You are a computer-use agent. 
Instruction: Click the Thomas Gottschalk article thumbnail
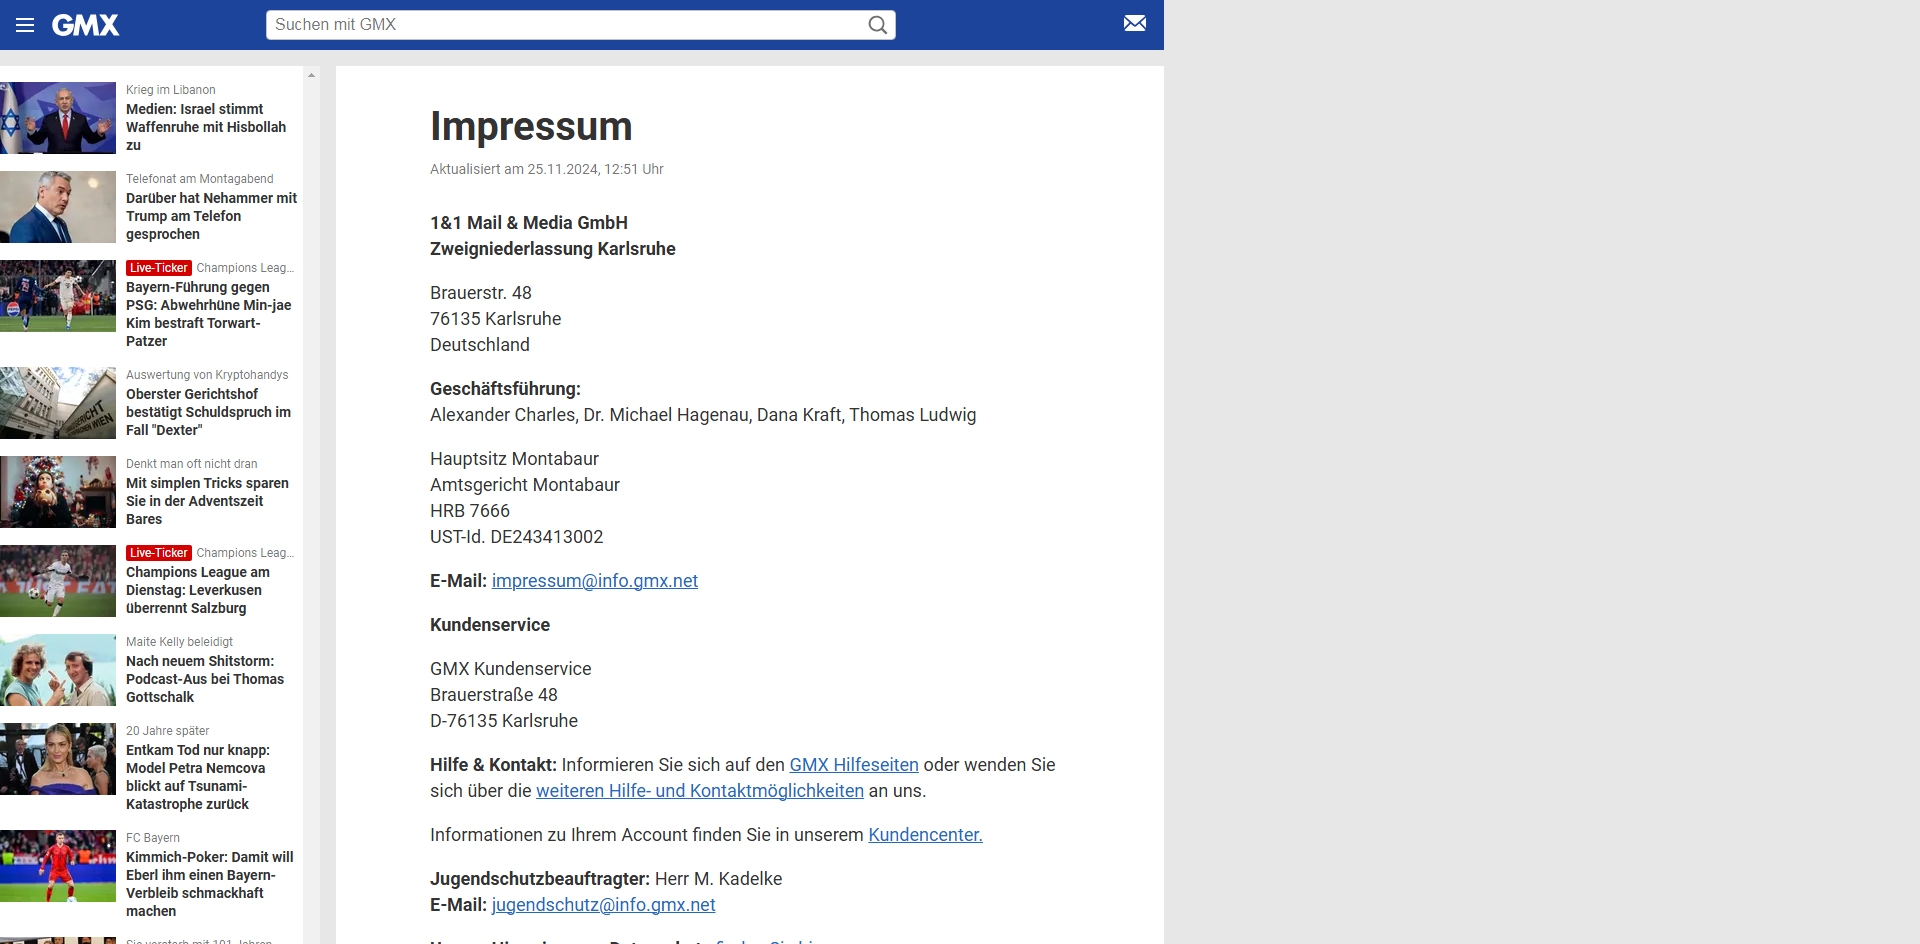(x=58, y=670)
